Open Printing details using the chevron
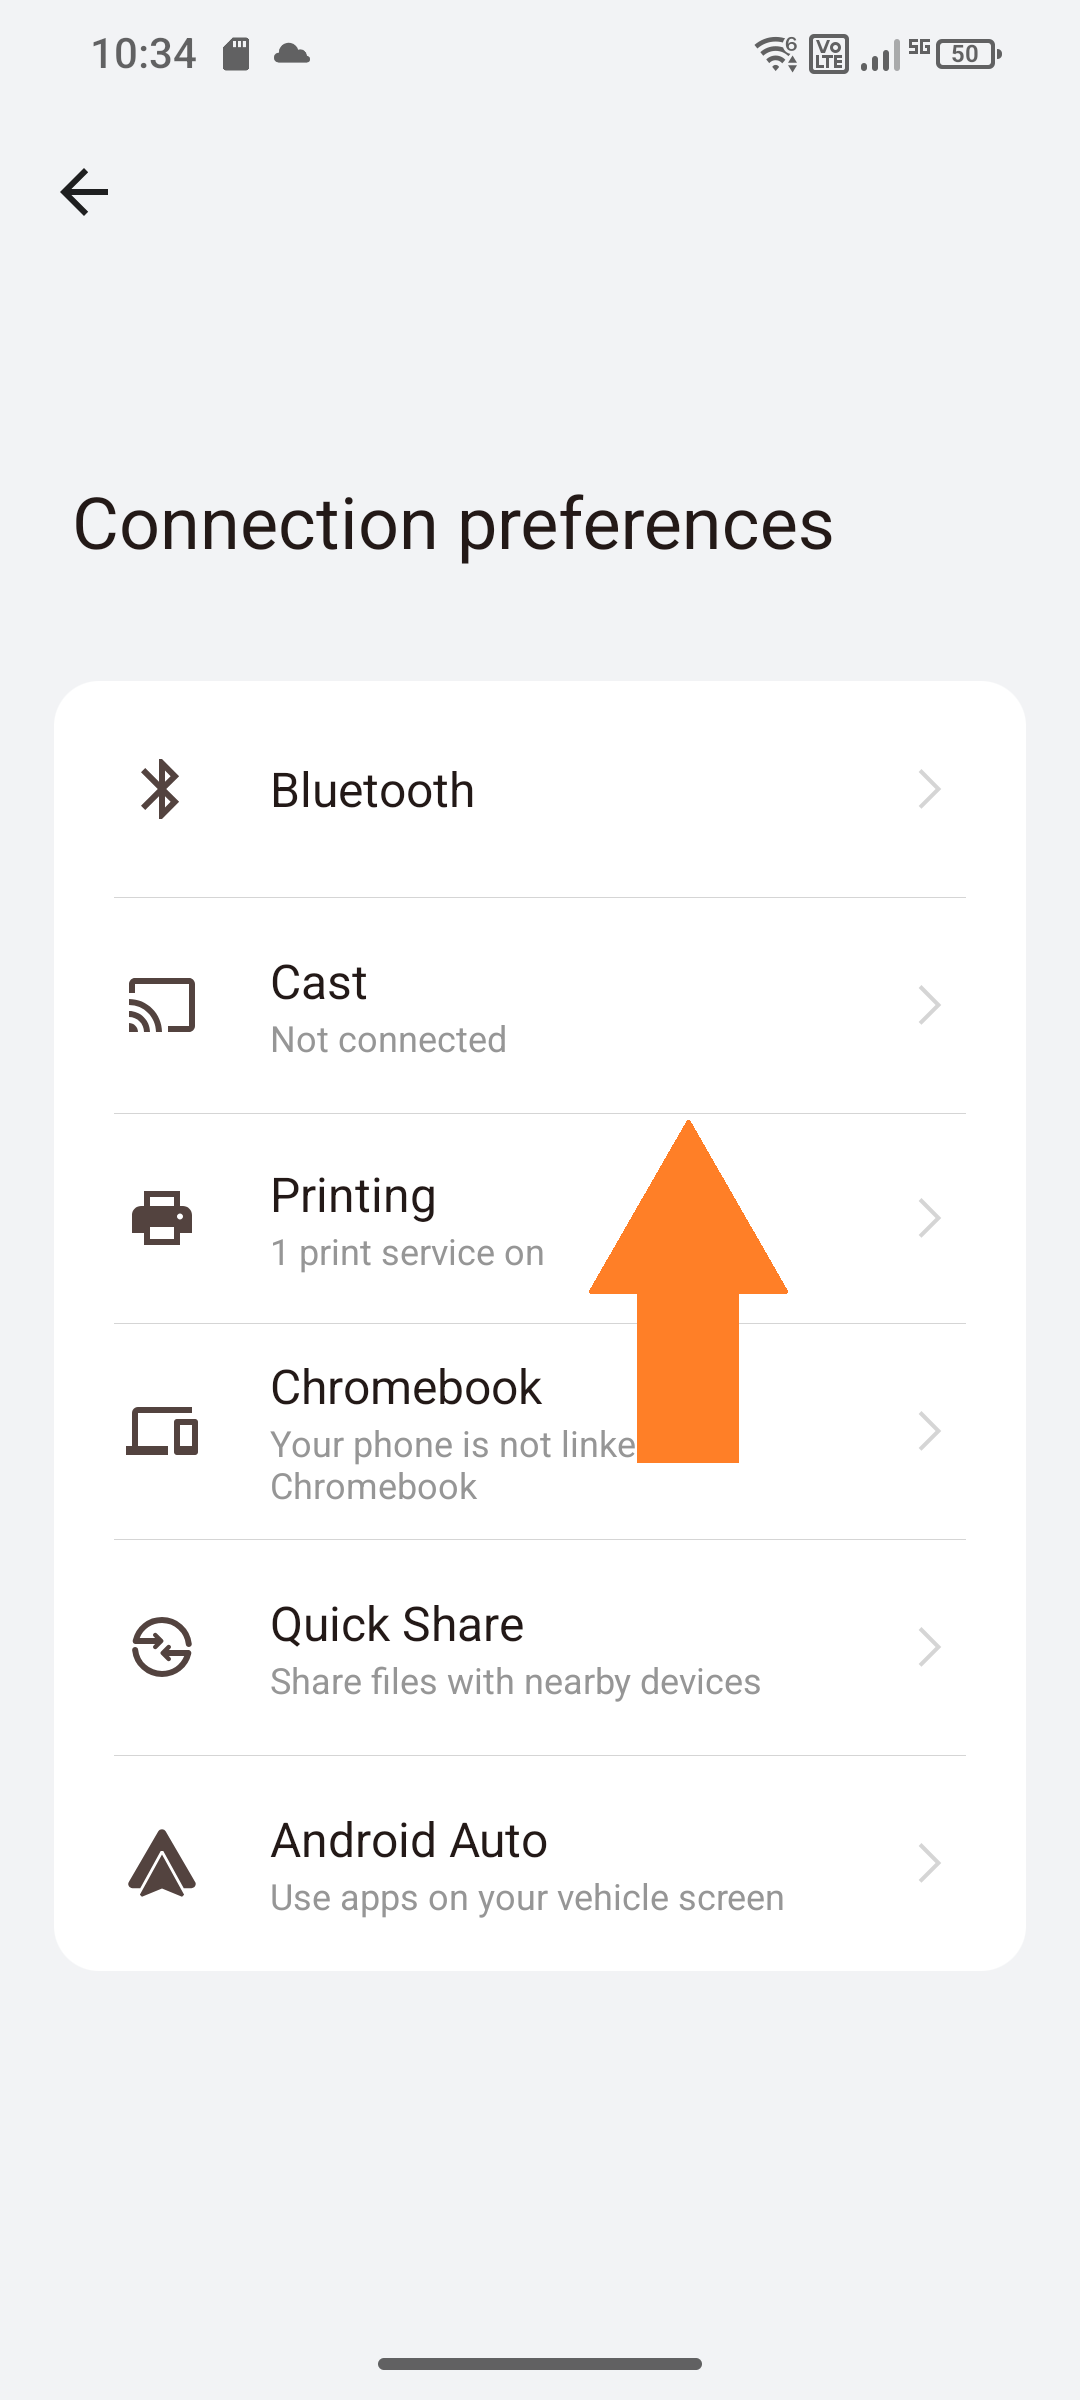Screen dimensions: 1080x2400 929,1218
